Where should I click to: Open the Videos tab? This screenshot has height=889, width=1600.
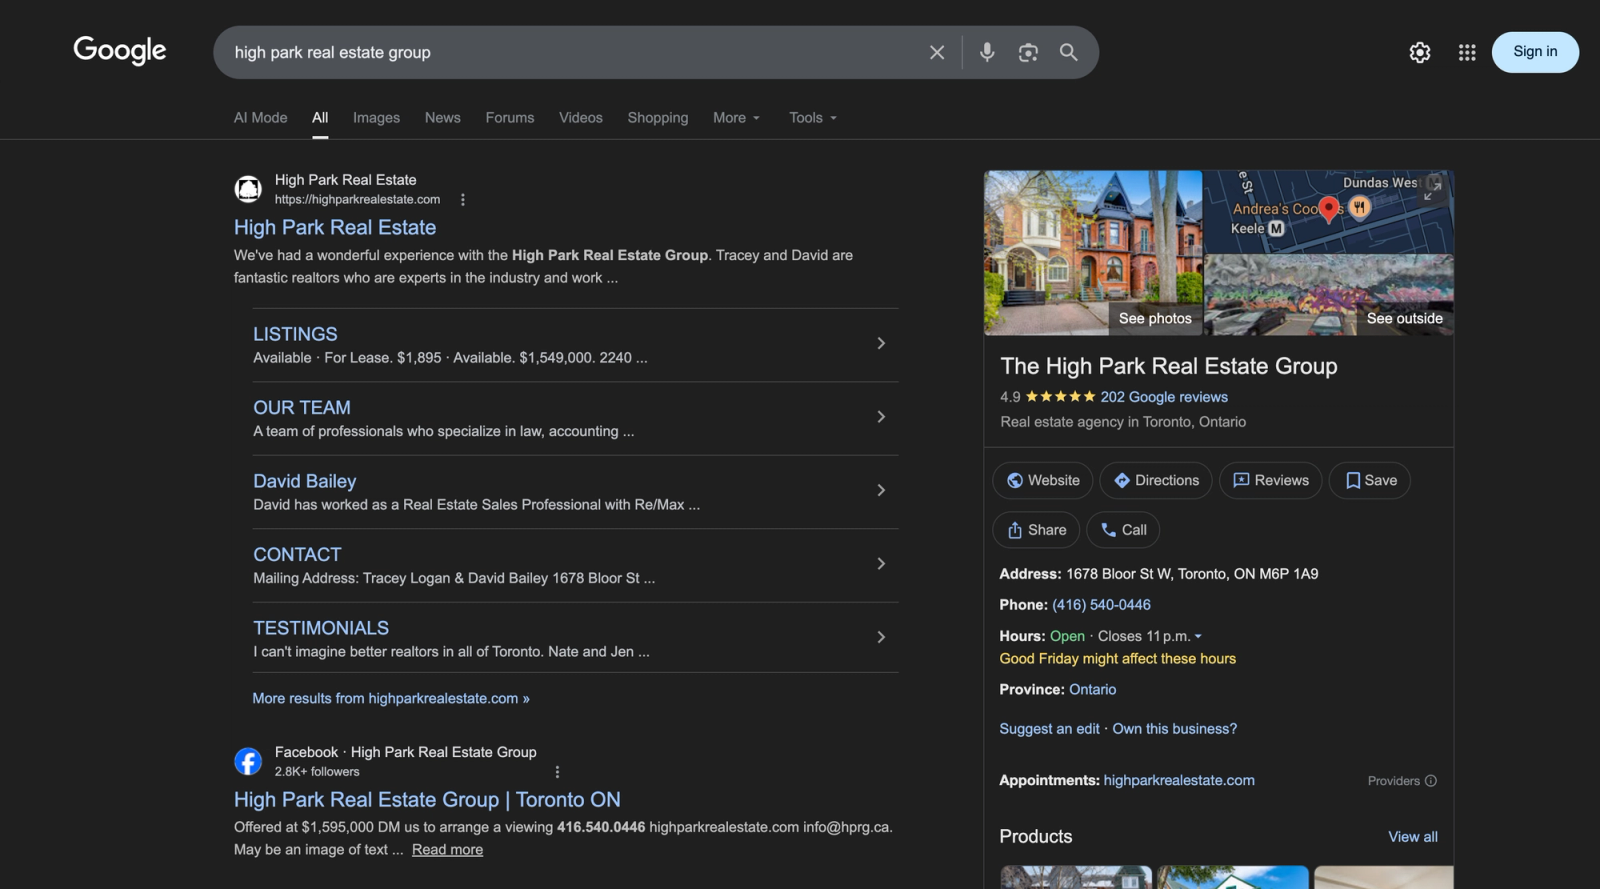[x=581, y=118]
